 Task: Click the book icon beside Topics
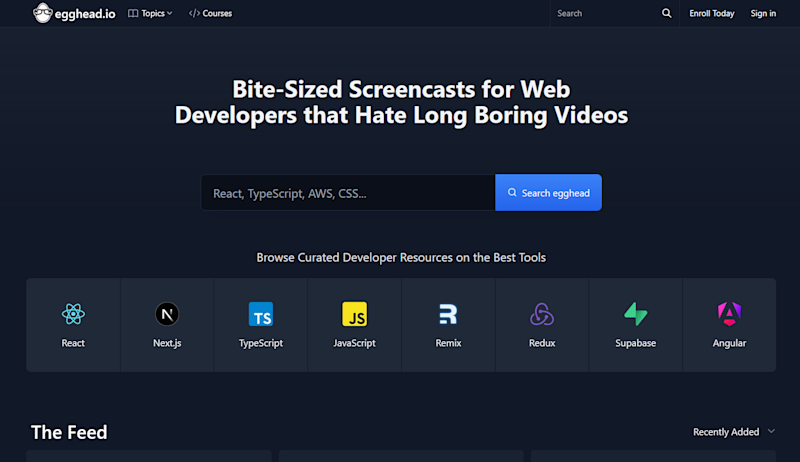pyautogui.click(x=133, y=13)
